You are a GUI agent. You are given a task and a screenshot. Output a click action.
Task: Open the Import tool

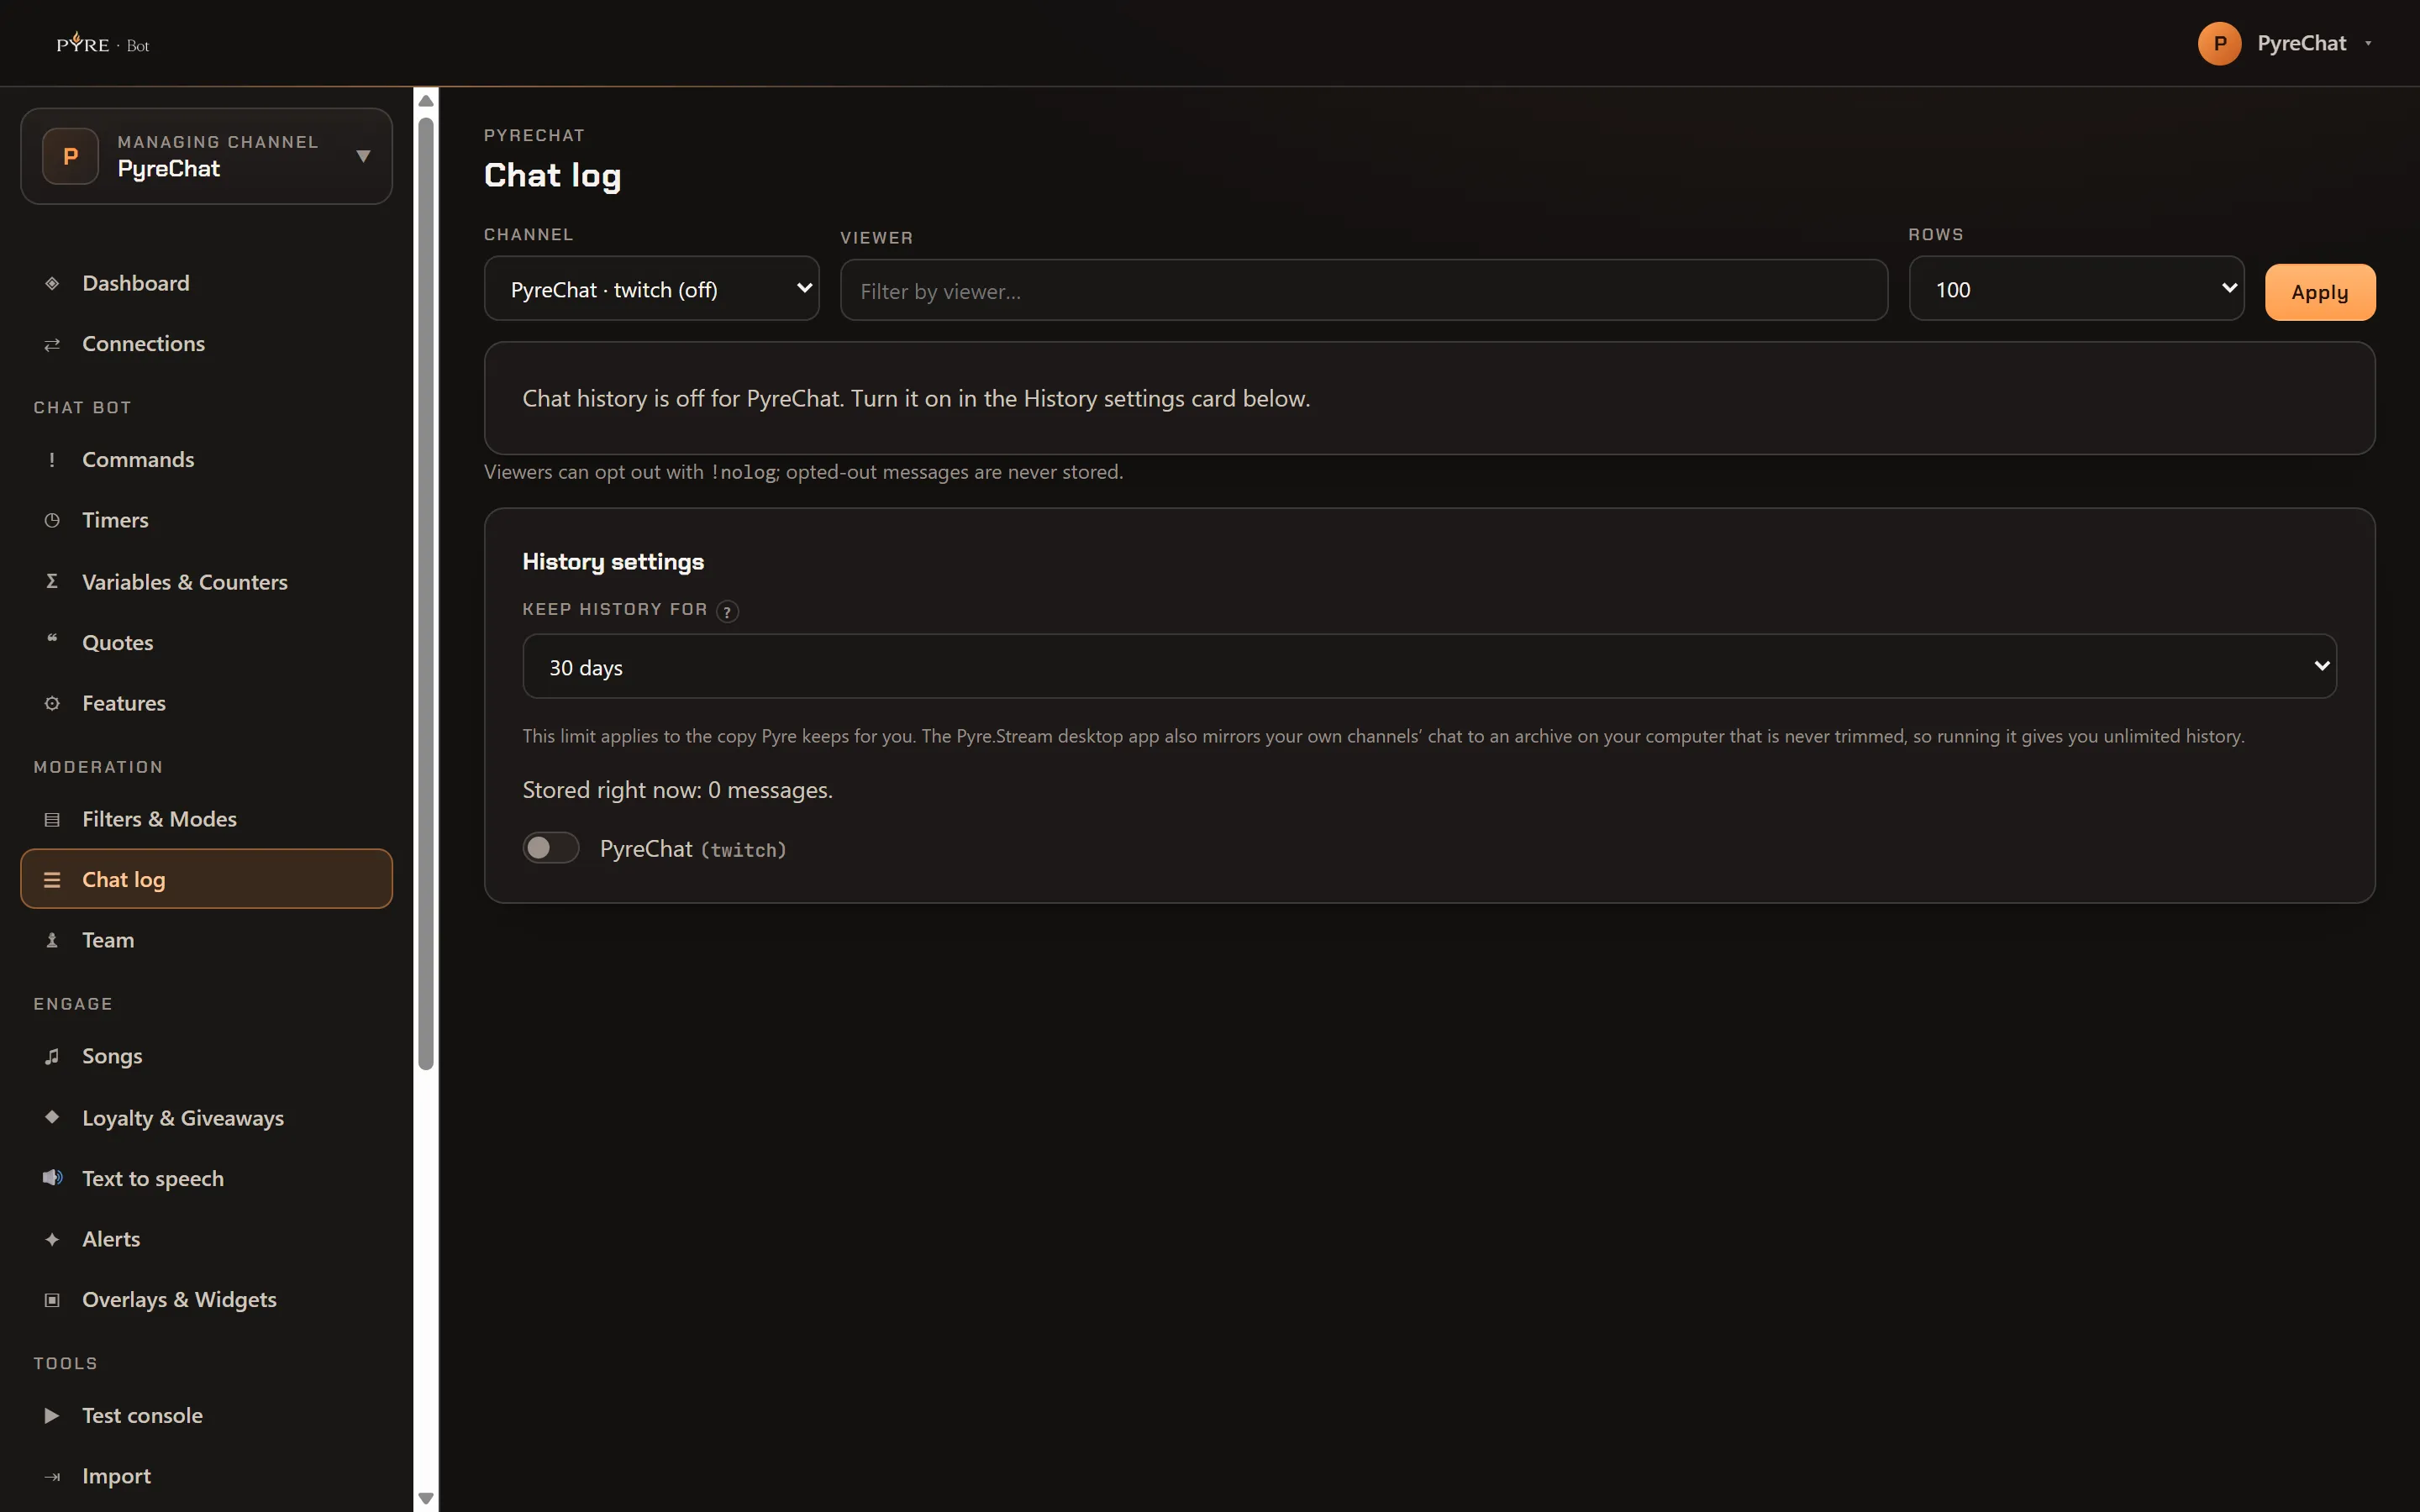[x=206, y=1476]
